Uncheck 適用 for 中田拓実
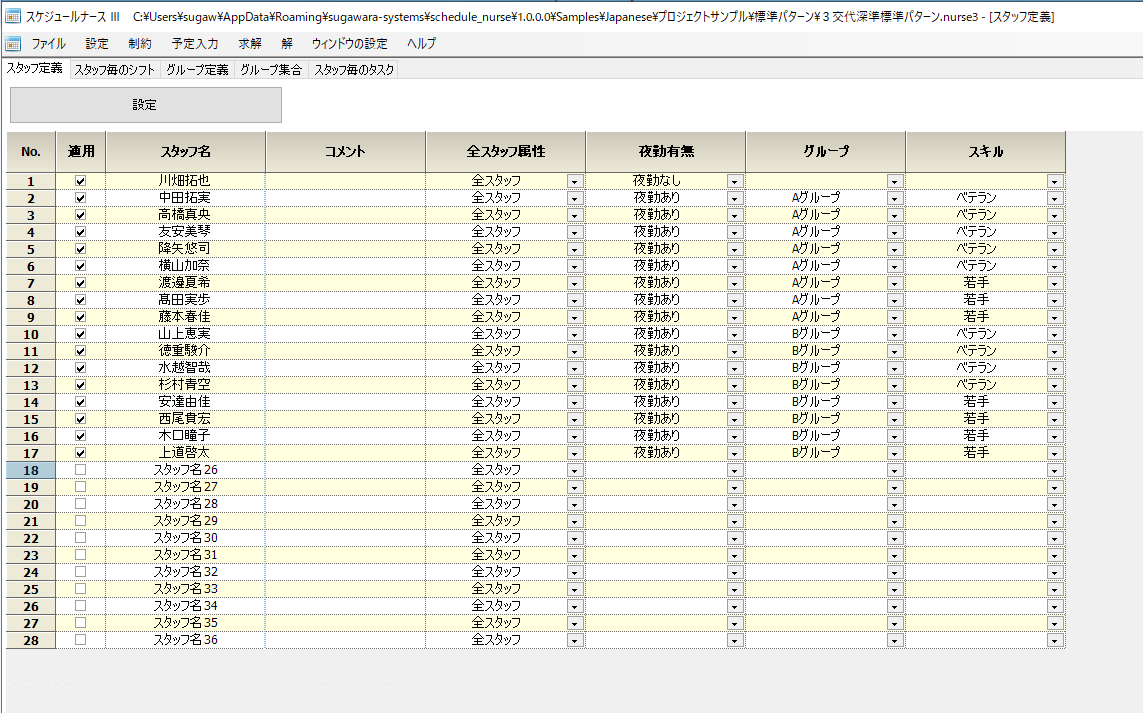The height and width of the screenshot is (713, 1143). click(x=80, y=198)
